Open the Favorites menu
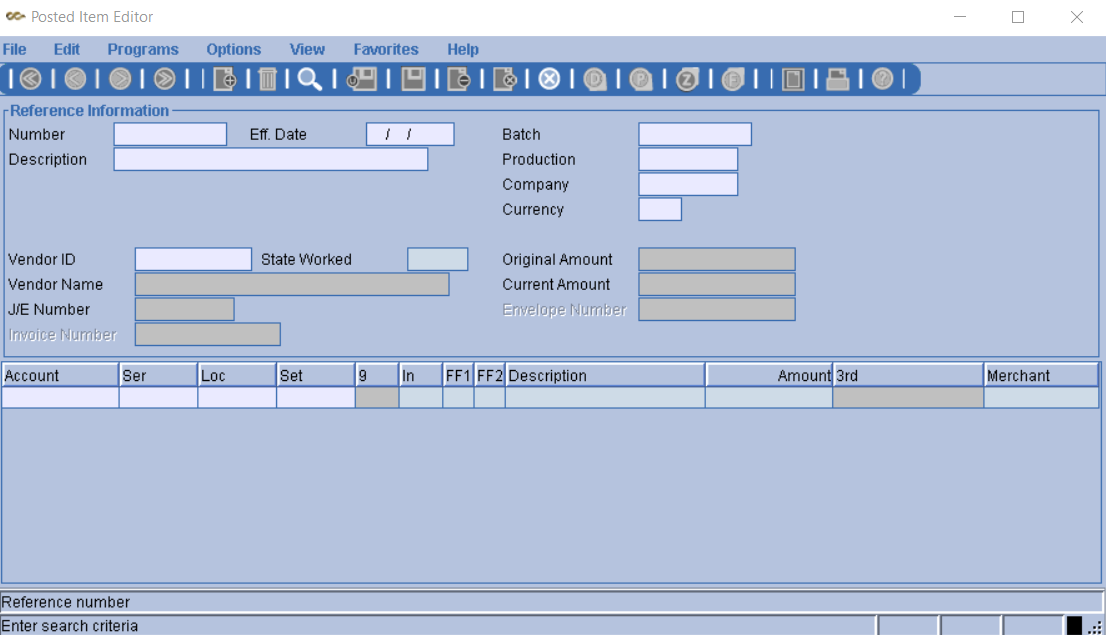Viewport: 1106px width, 635px height. click(386, 49)
